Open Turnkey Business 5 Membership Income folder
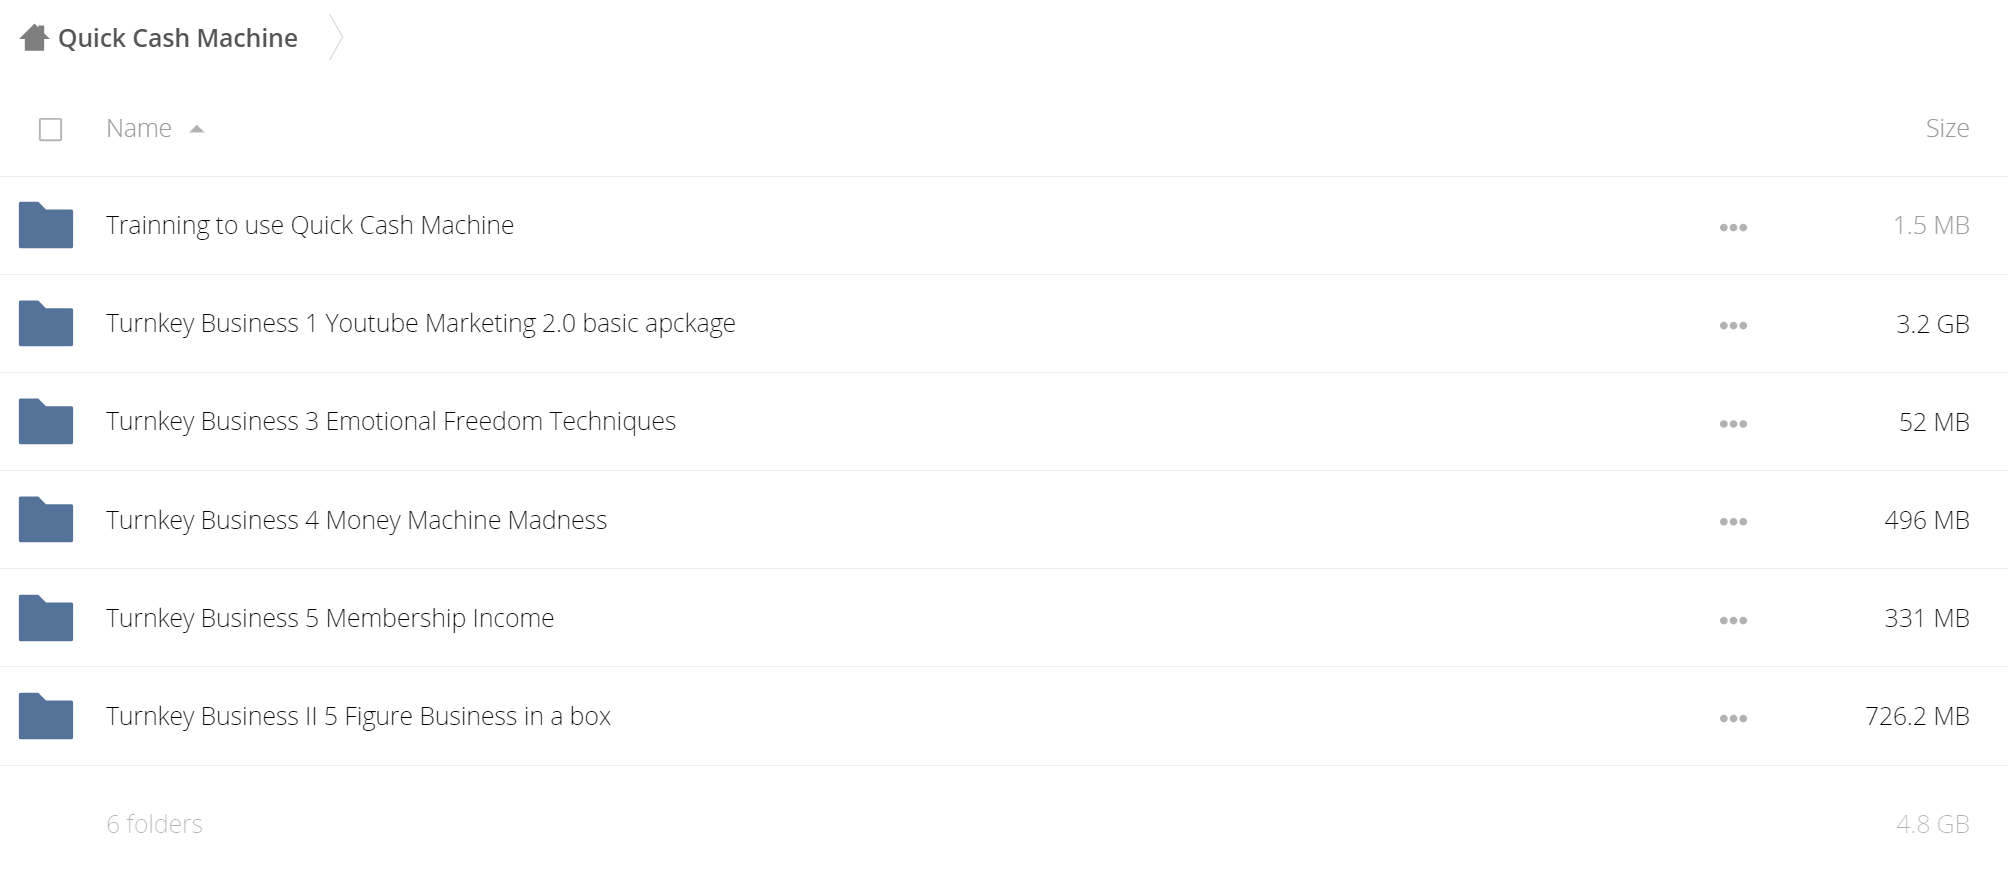Viewport: 2008px width, 886px height. click(x=330, y=618)
